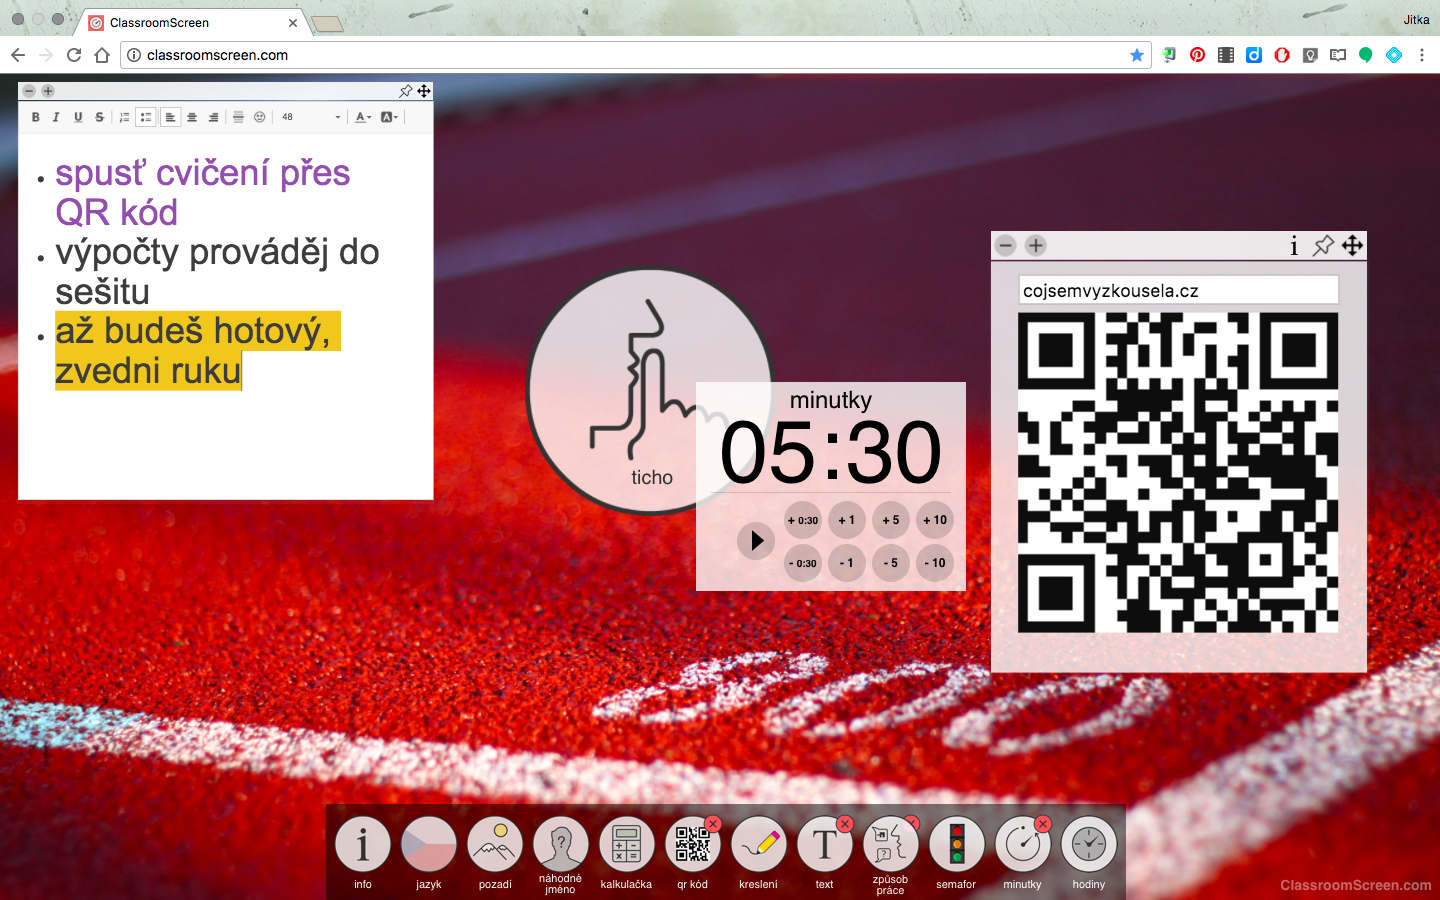Viewport: 1440px width, 900px height.
Task: Align text left in text editor
Action: tap(170, 117)
